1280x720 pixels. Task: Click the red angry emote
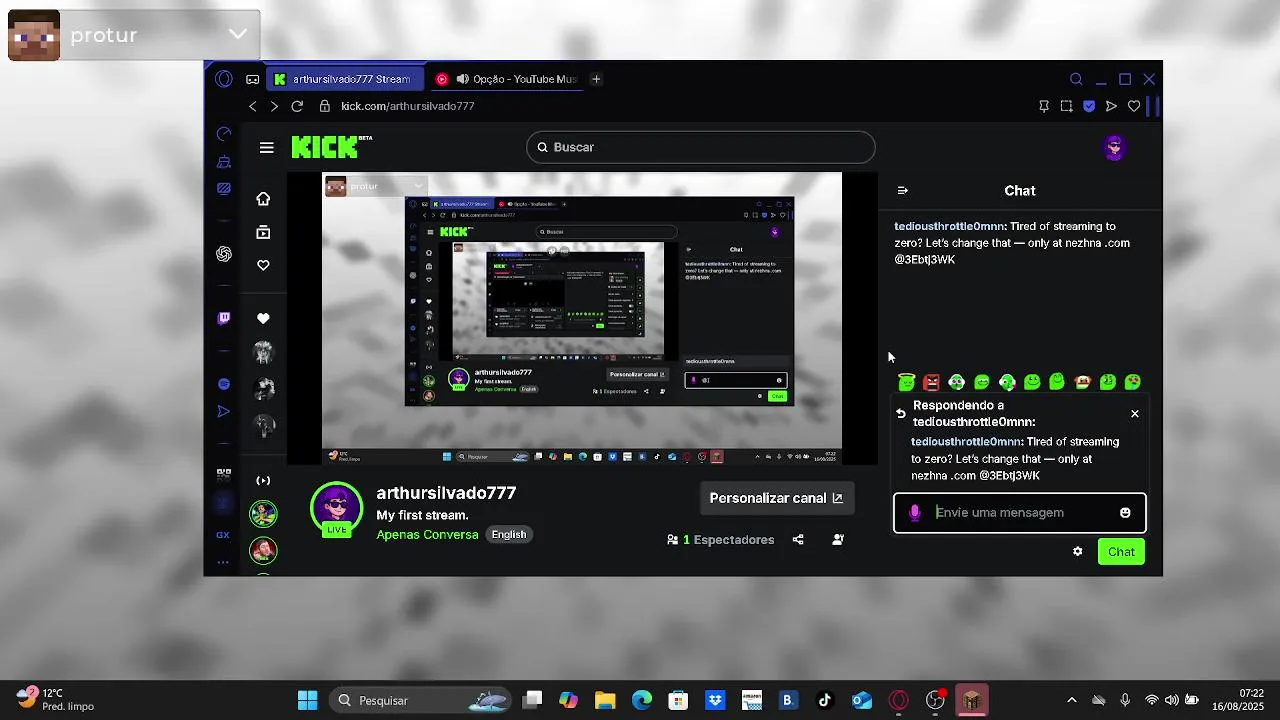[x=932, y=382]
